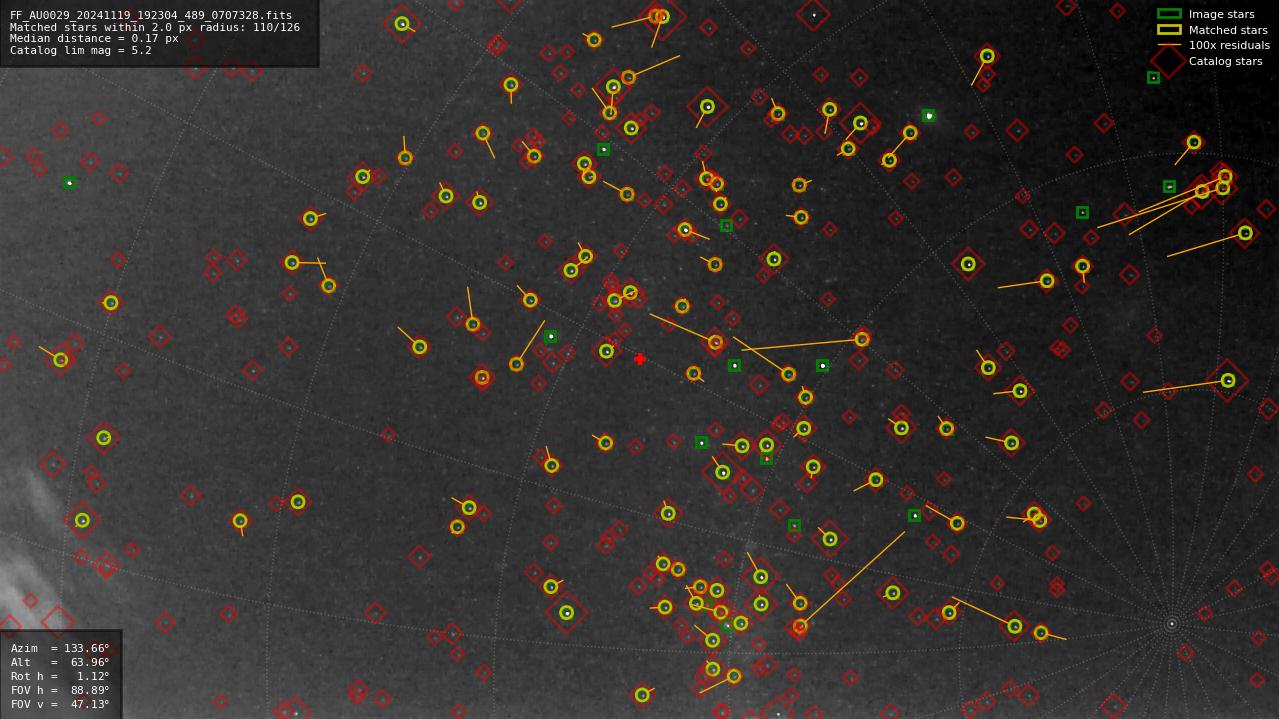
Task: Click the 'Catalog lim mag = 5.2' line
Action: pyautogui.click(x=81, y=50)
